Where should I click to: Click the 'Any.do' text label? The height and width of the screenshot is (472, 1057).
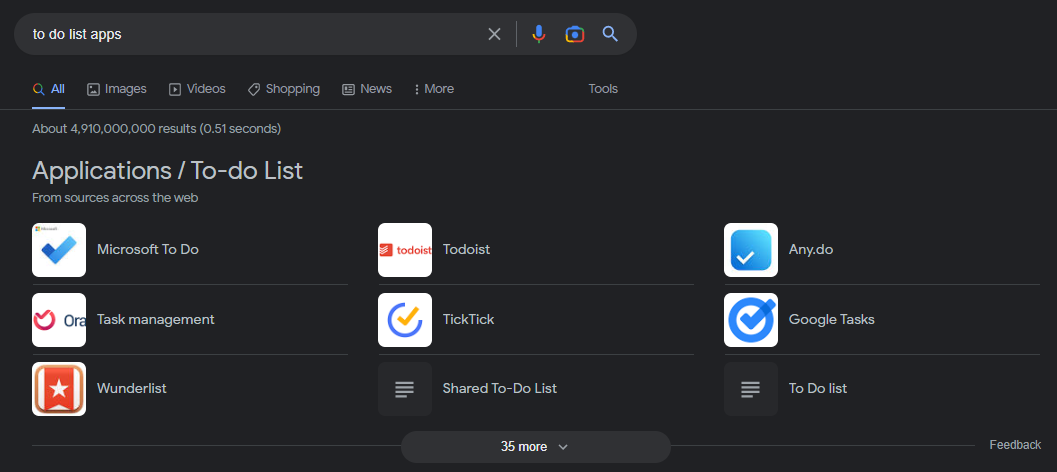pyautogui.click(x=811, y=249)
